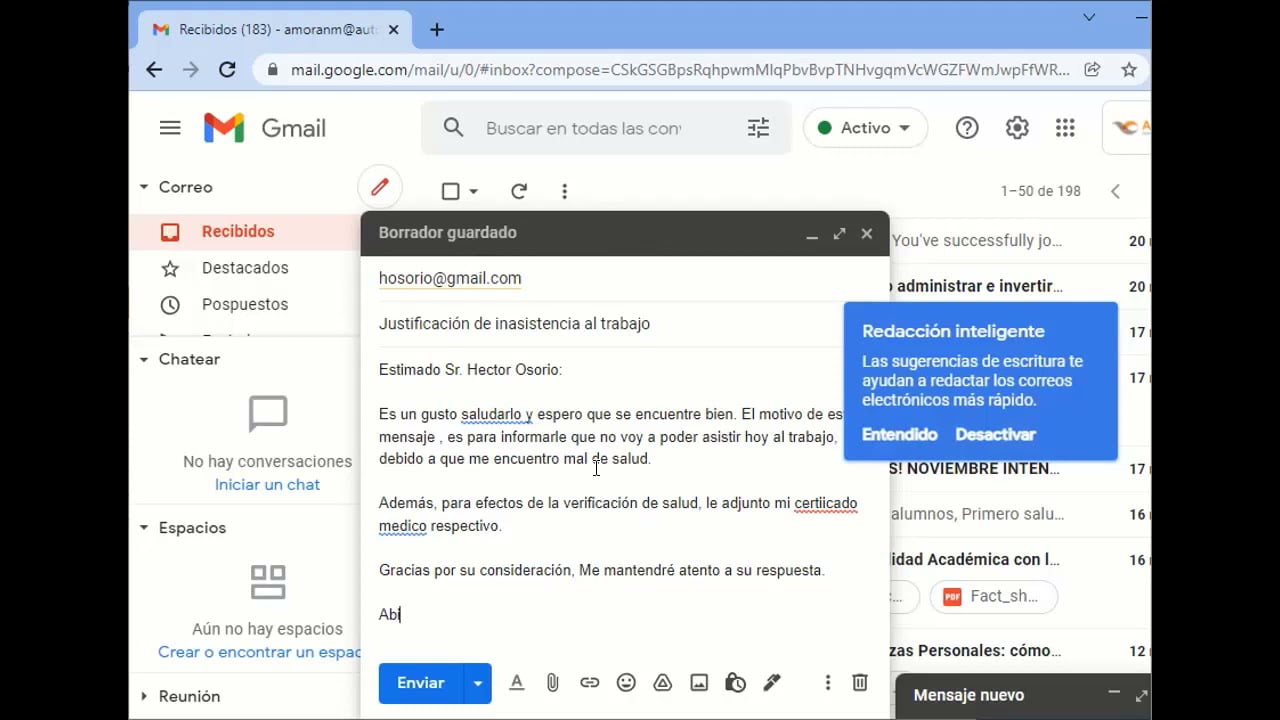Insert a link into the email
This screenshot has width=1280, height=720.
pyautogui.click(x=589, y=682)
